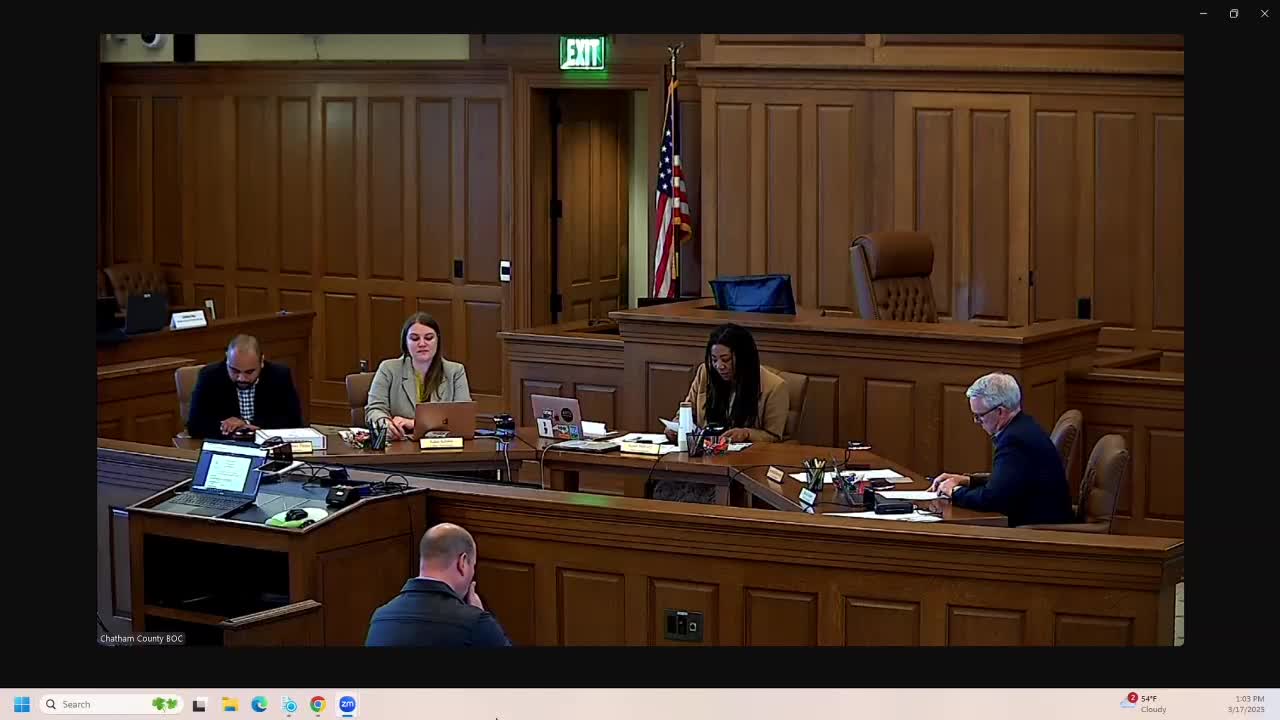
Task: Click the taskbar Search input box
Action: (100, 704)
